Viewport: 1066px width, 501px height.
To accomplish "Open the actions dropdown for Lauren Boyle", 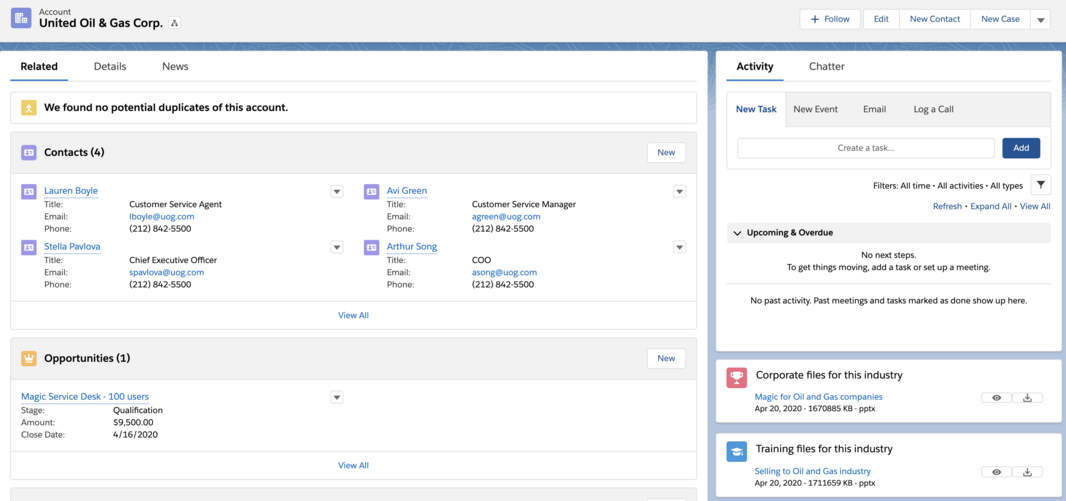I will click(x=337, y=192).
